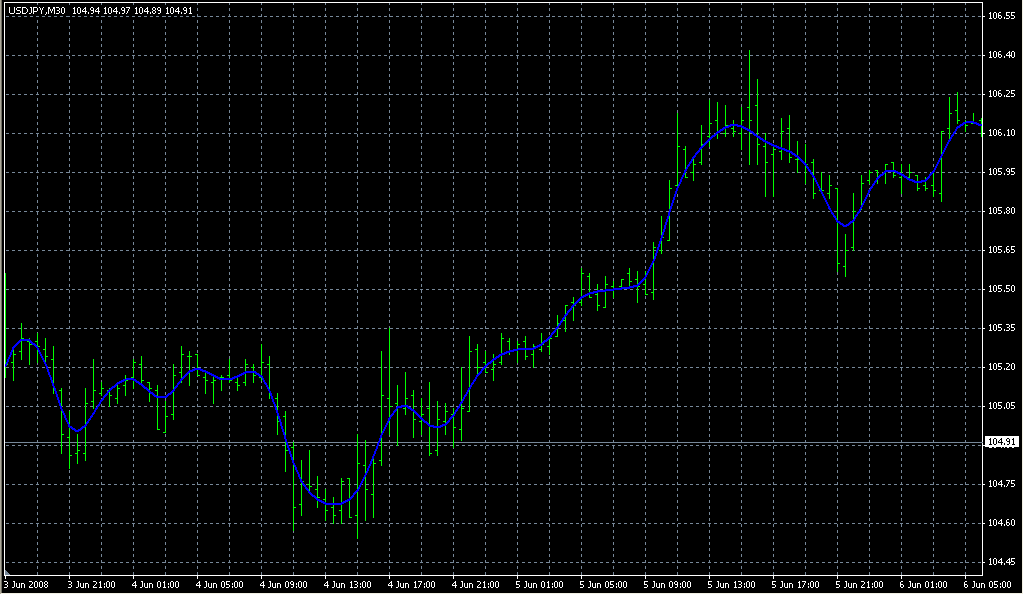1024x594 pixels.
Task: Click the 4 Jun 09:00 time label
Action: (x=283, y=585)
